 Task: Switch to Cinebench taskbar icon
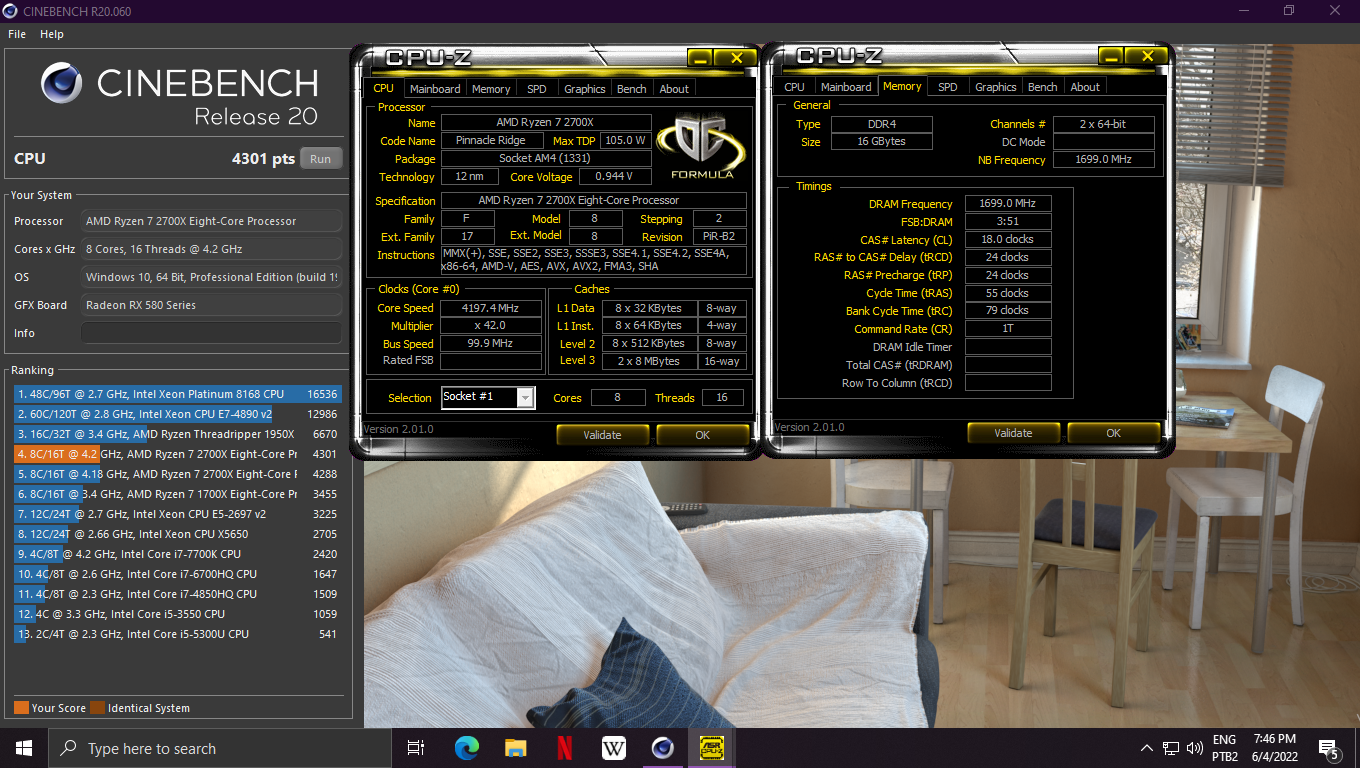click(662, 748)
